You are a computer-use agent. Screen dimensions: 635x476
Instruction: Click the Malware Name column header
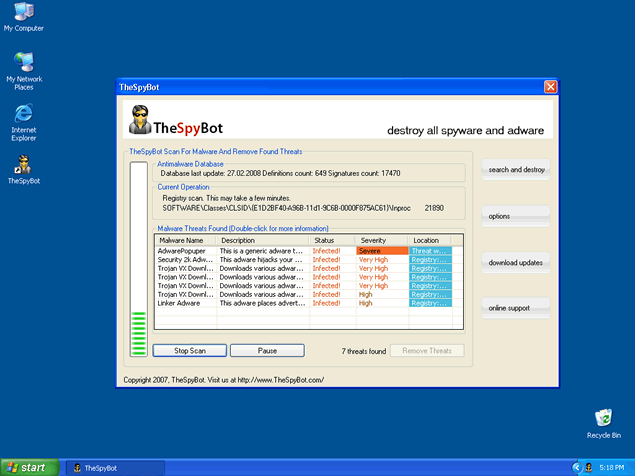(186, 240)
